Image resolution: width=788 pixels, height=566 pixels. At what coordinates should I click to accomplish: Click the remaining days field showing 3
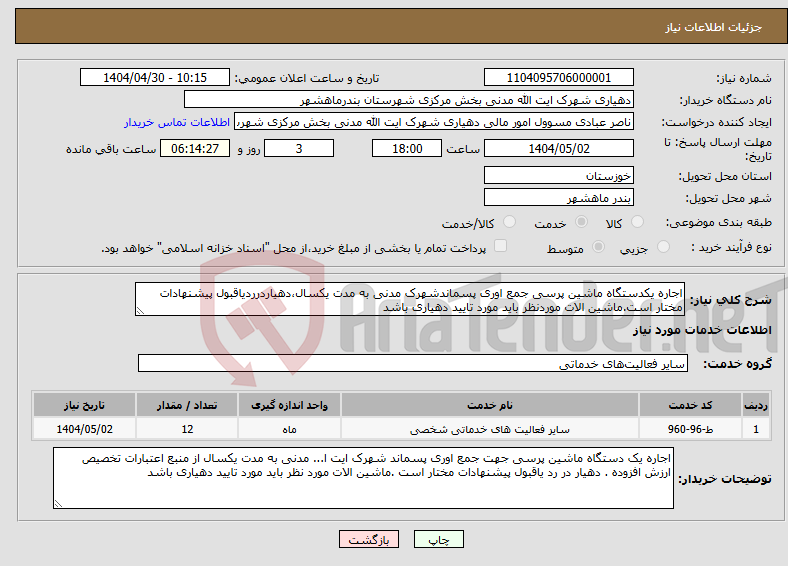tap(299, 148)
